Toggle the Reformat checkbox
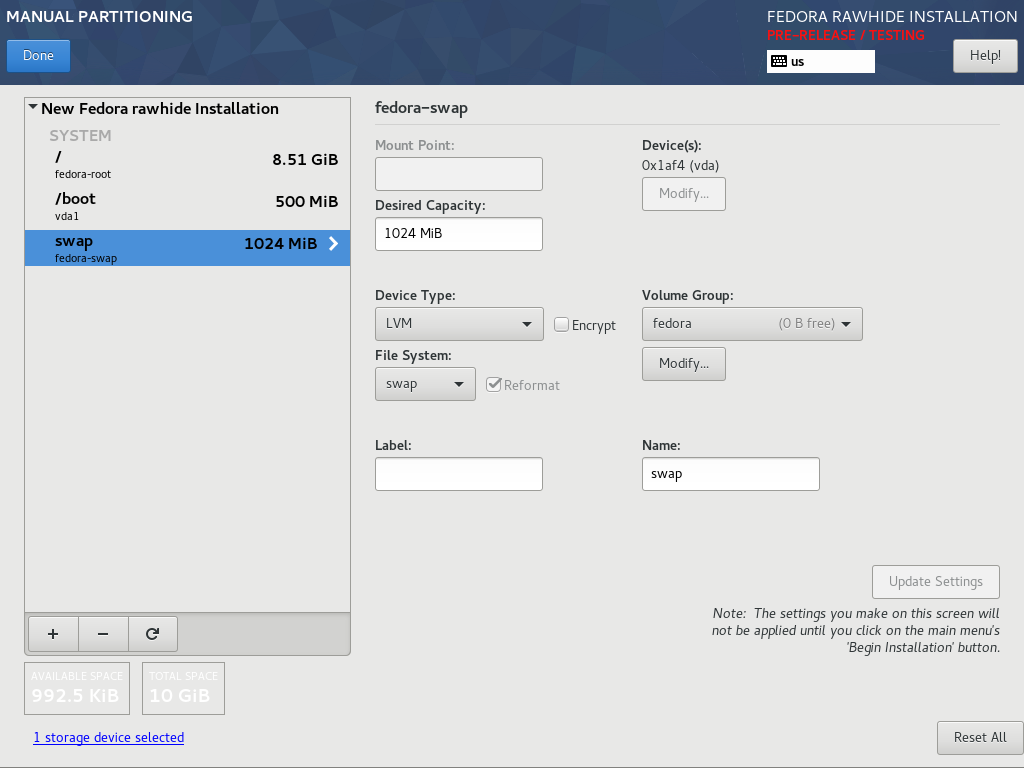 coord(494,385)
